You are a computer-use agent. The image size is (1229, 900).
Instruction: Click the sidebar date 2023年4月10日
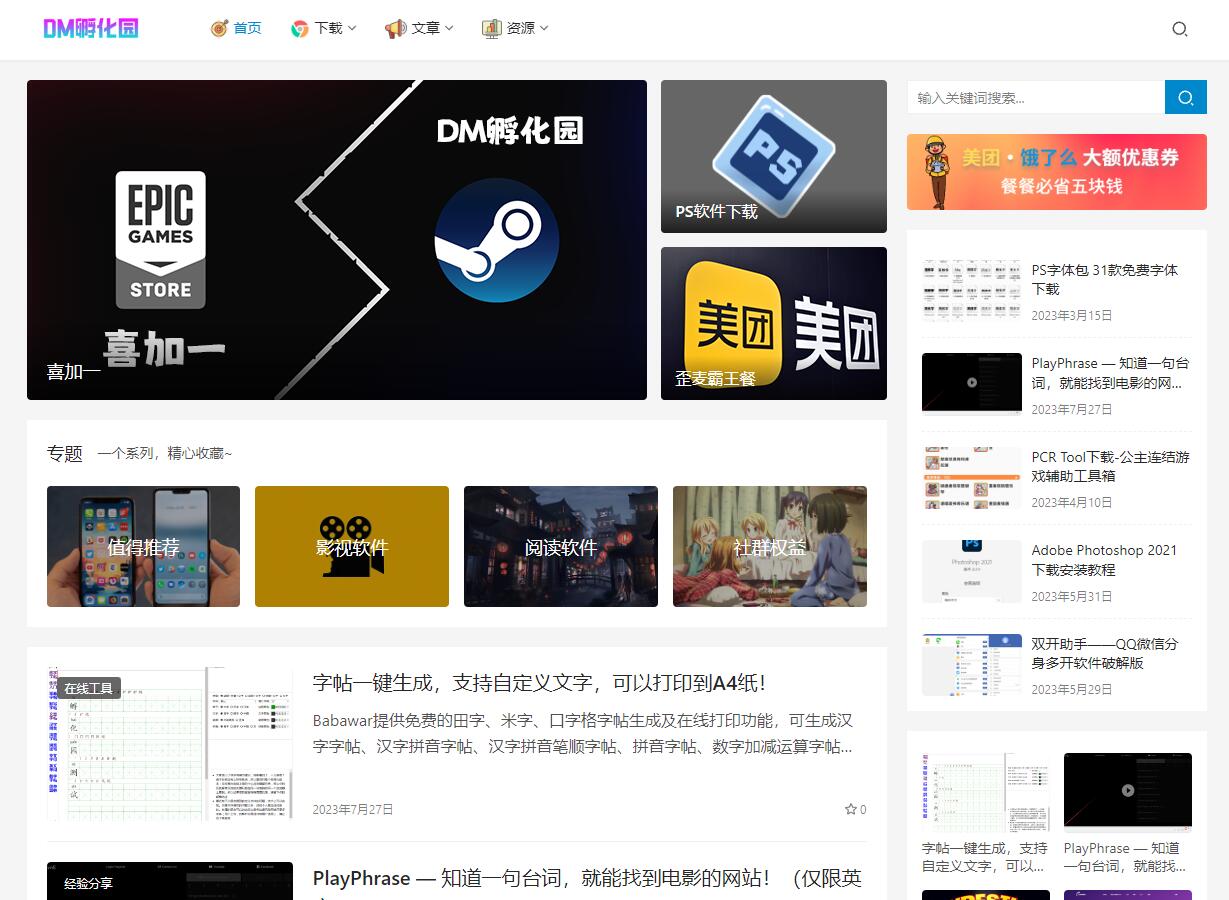[x=1072, y=502]
